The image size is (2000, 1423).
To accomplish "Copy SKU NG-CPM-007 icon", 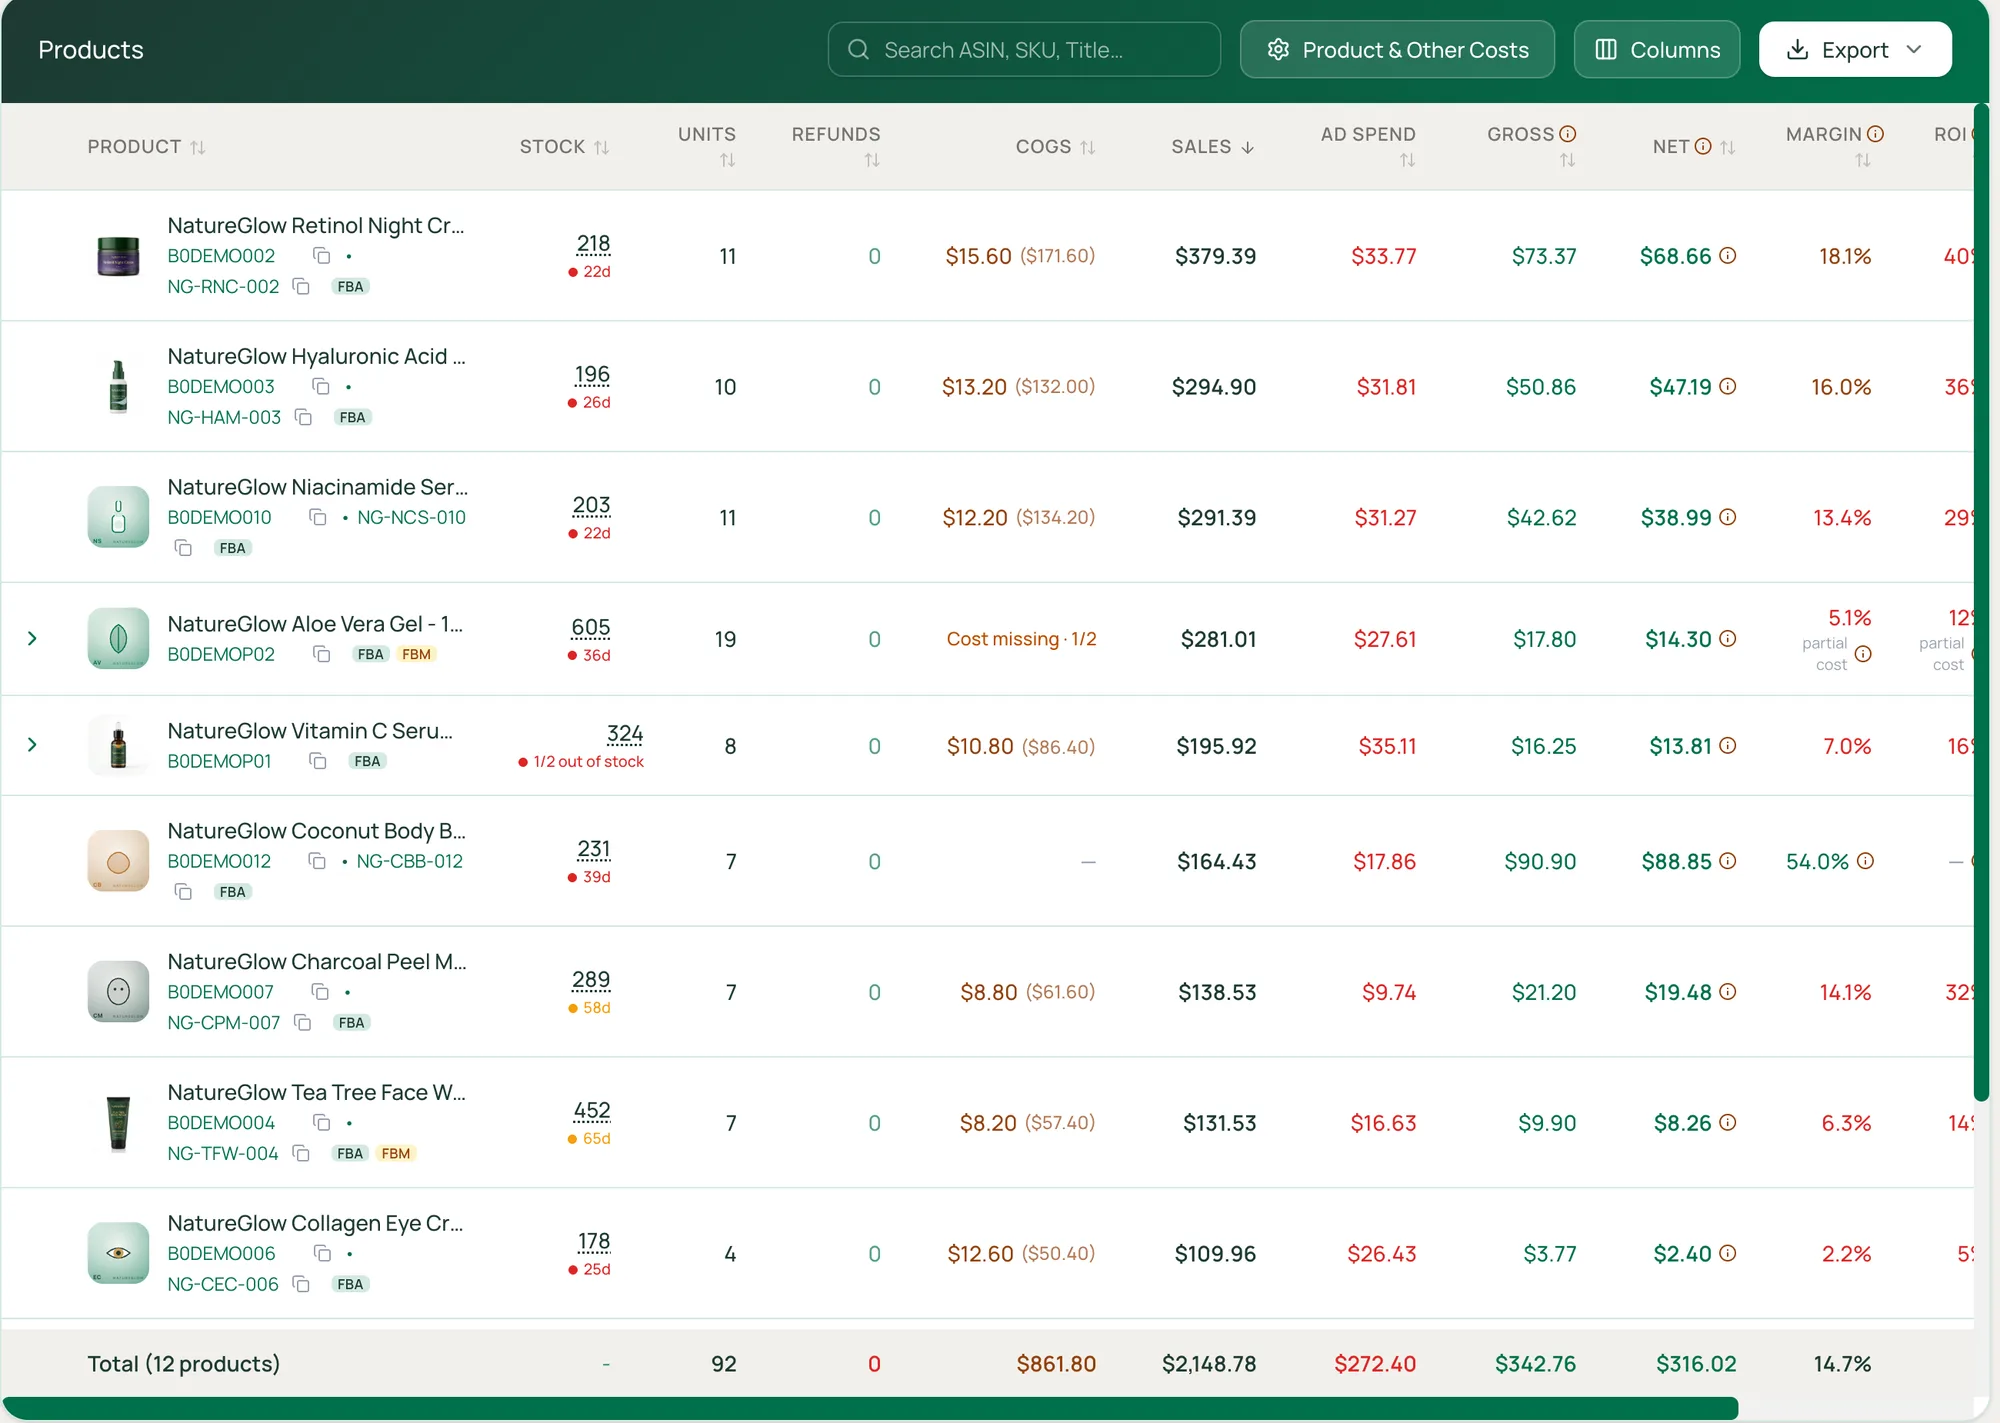I will click(303, 1023).
